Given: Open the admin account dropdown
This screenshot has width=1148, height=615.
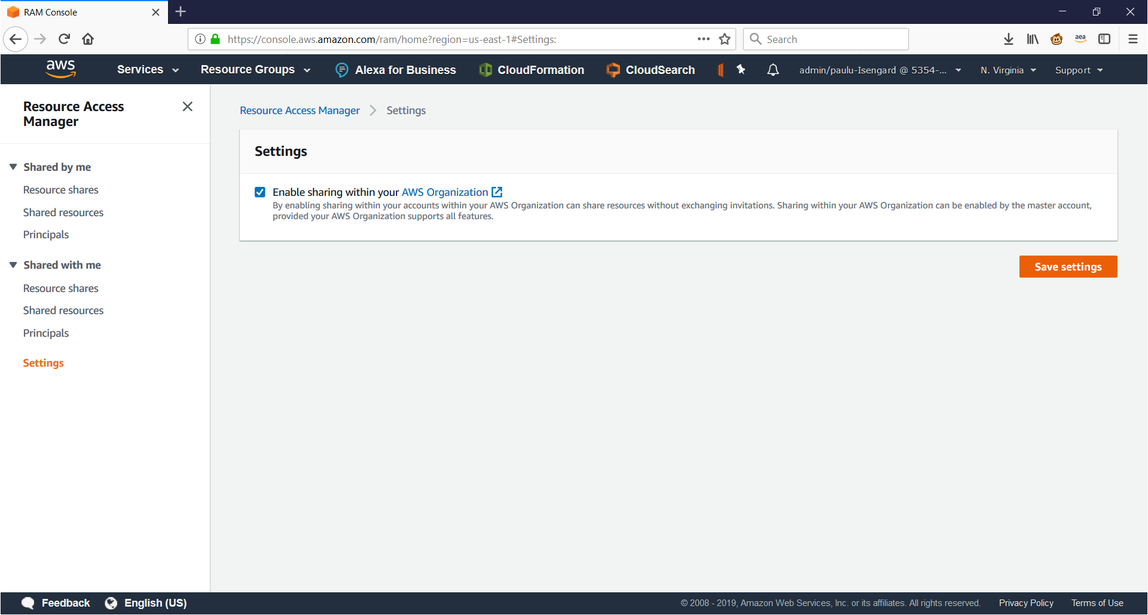Looking at the screenshot, I should tap(880, 70).
